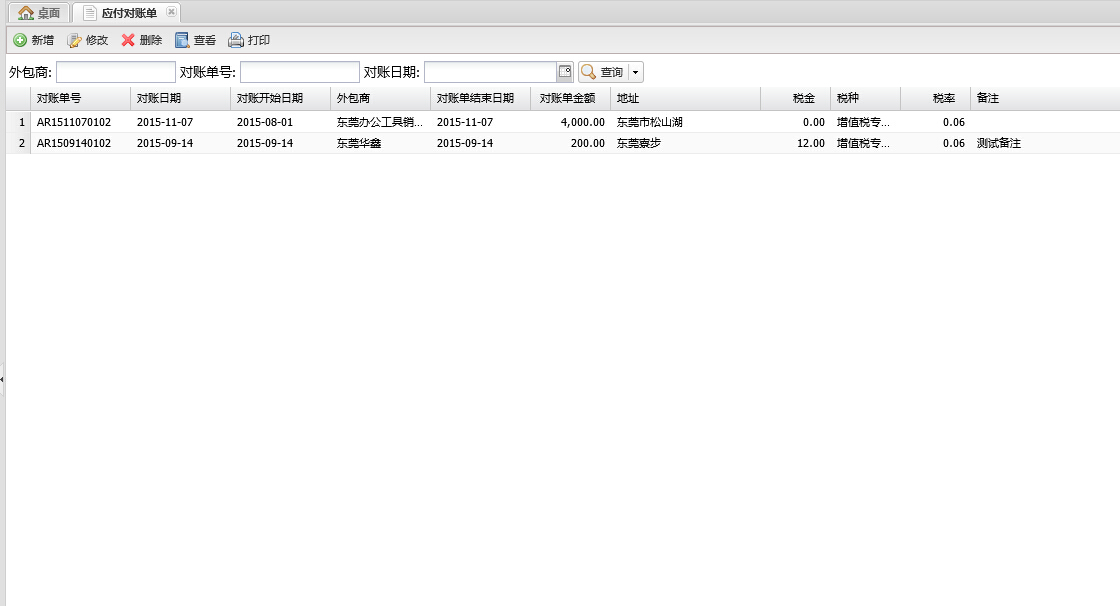The image size is (1120, 606).
Task: Click the 删除 (Delete) red X icon
Action: point(128,40)
